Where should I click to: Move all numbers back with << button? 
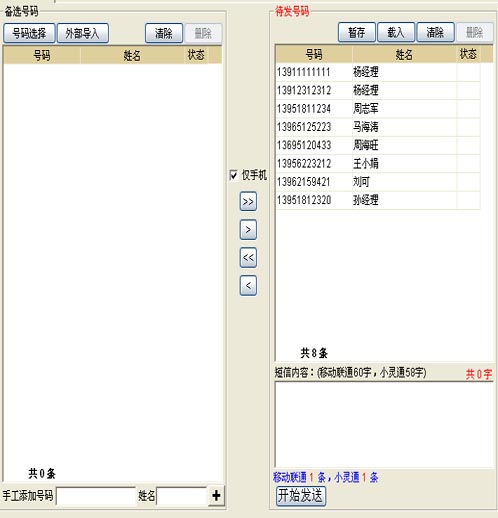pyautogui.click(x=248, y=257)
